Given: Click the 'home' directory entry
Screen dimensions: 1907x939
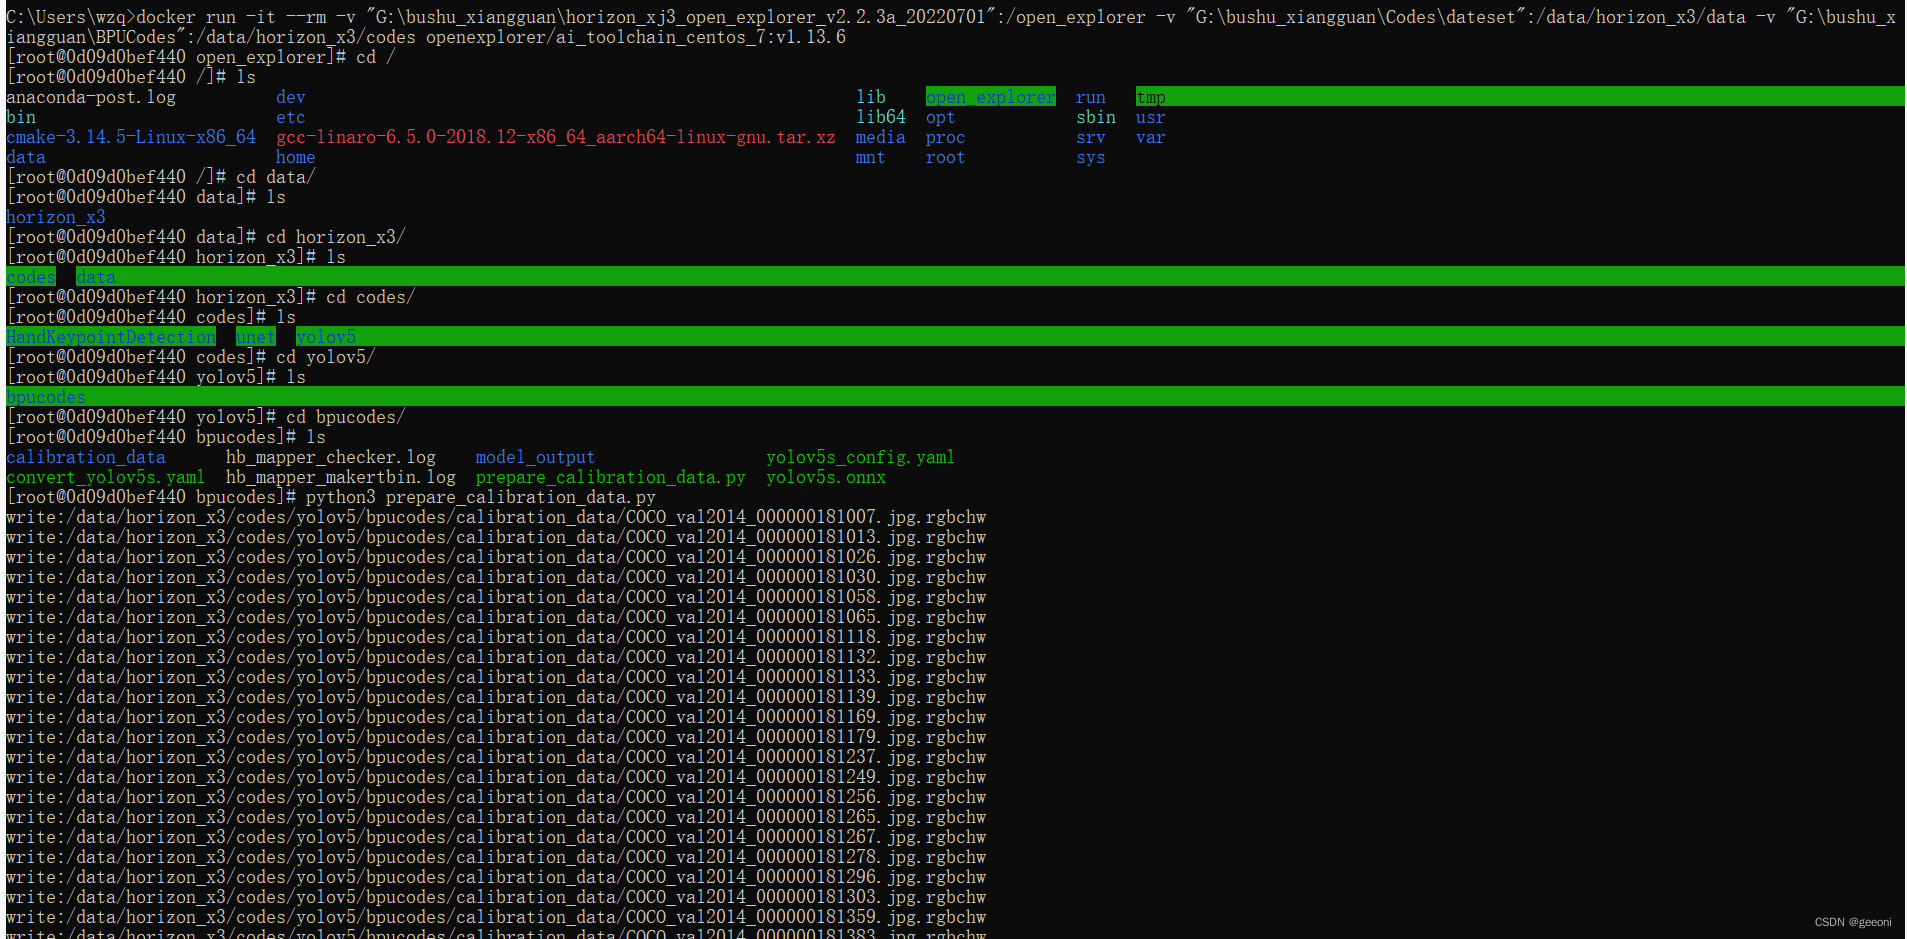Looking at the screenshot, I should [x=296, y=157].
